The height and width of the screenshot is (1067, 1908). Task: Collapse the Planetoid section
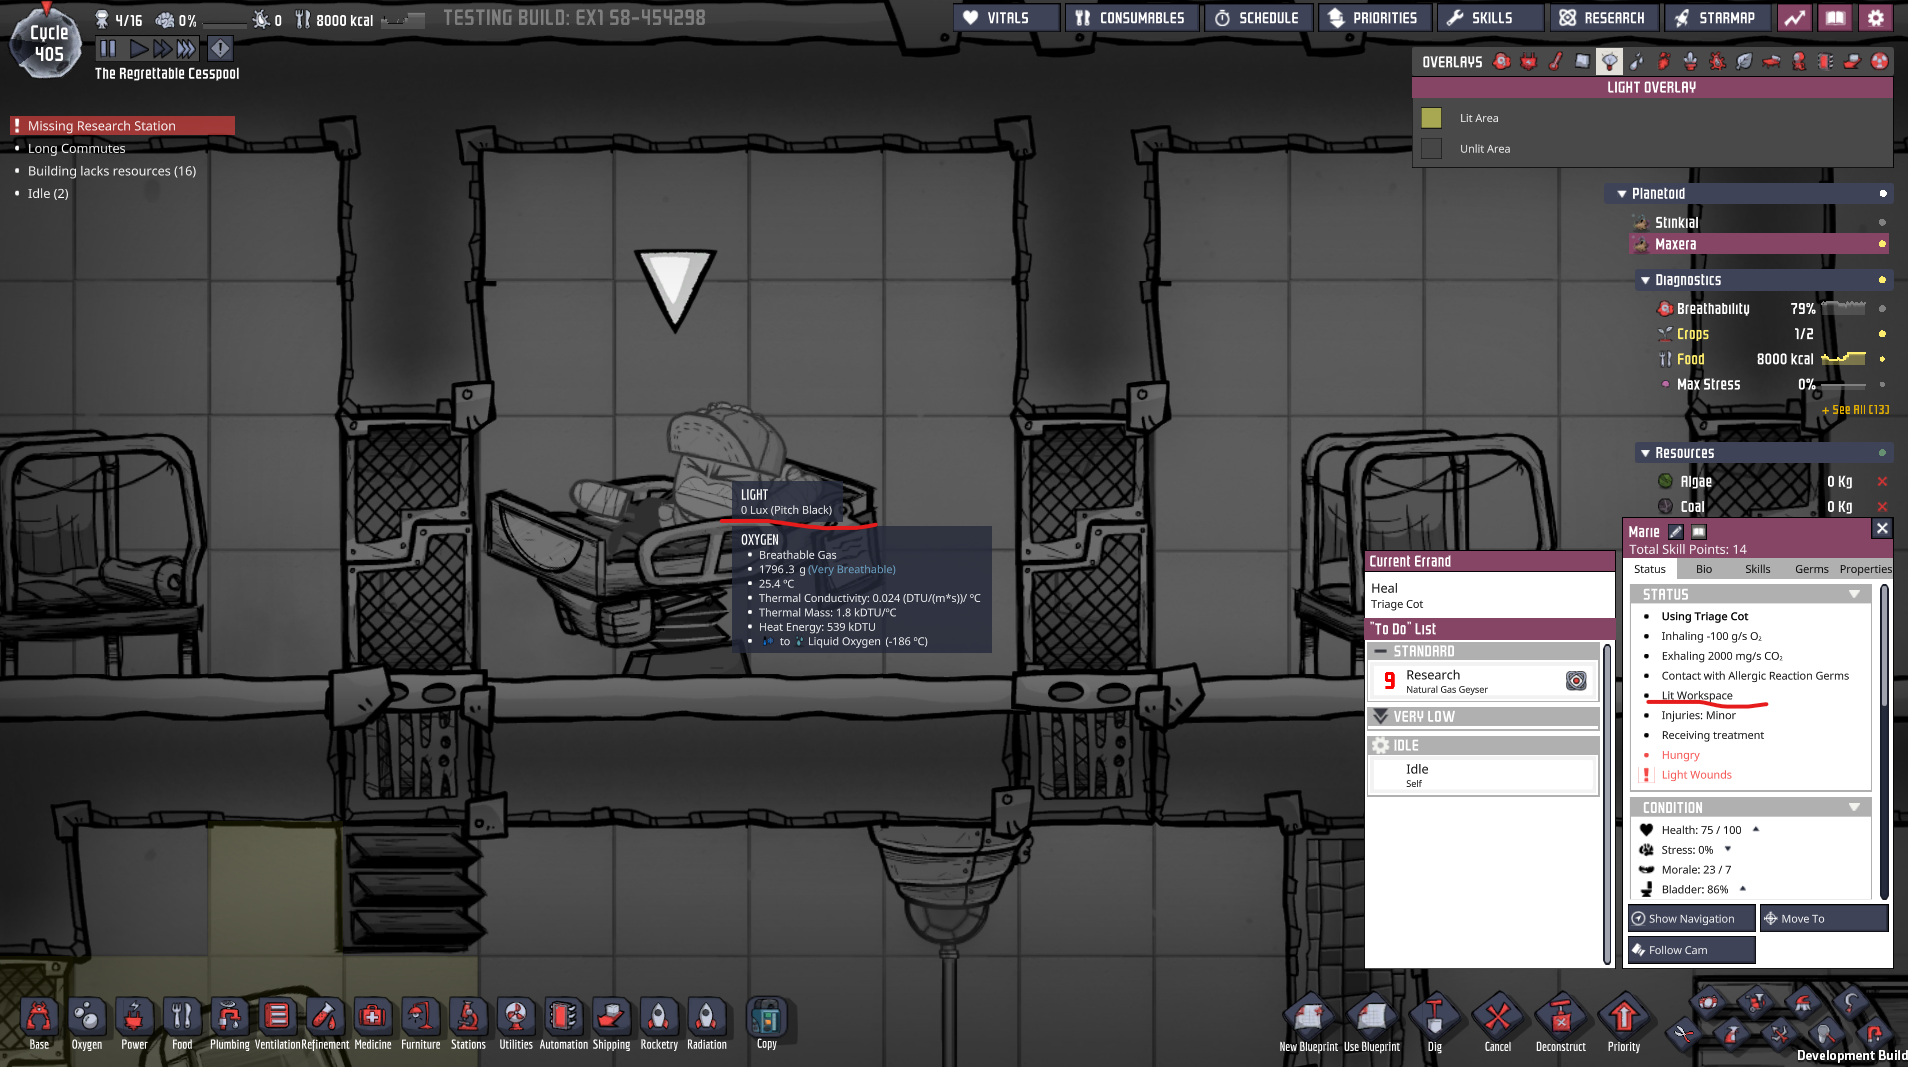pyautogui.click(x=1622, y=194)
